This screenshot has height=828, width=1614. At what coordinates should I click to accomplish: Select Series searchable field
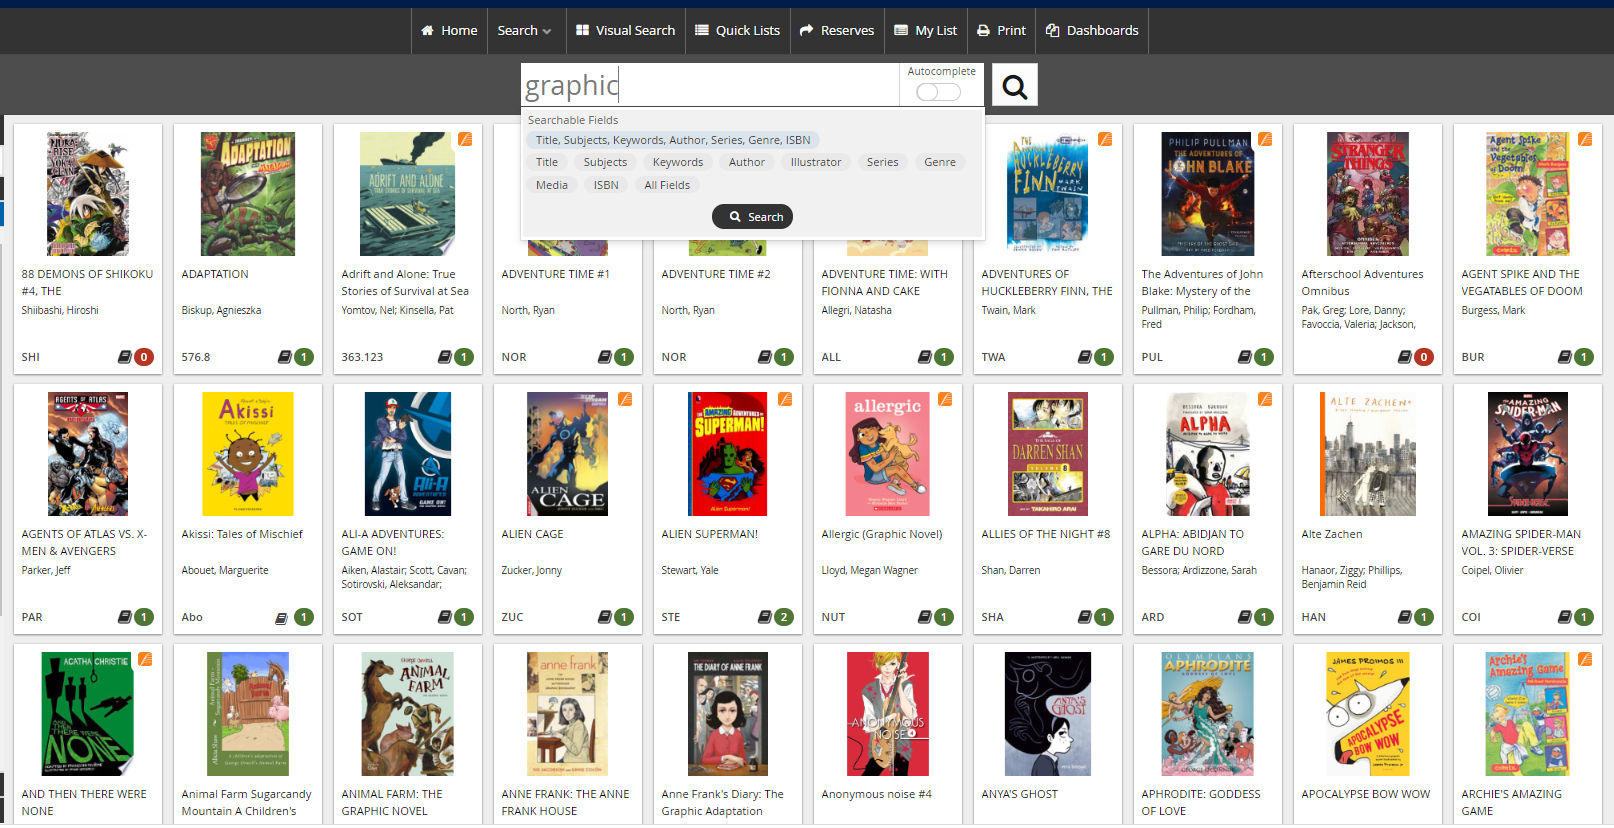click(883, 162)
